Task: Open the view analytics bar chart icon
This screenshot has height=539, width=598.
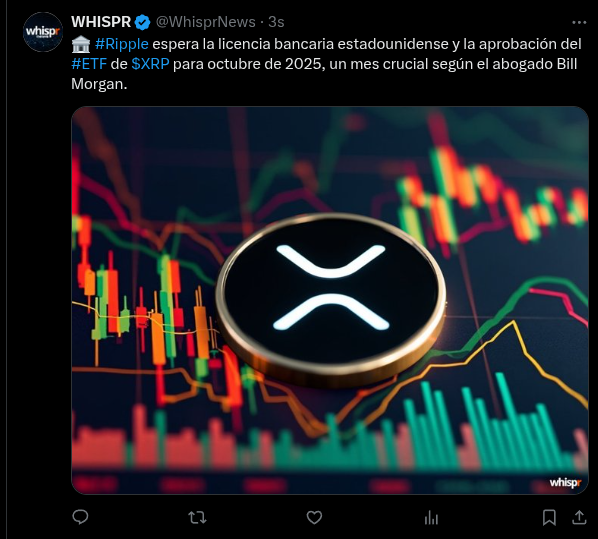Action: tap(431, 518)
